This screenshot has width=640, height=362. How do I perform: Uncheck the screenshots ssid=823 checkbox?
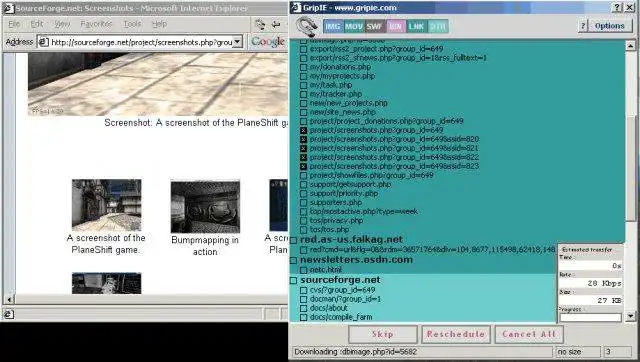pyautogui.click(x=303, y=167)
